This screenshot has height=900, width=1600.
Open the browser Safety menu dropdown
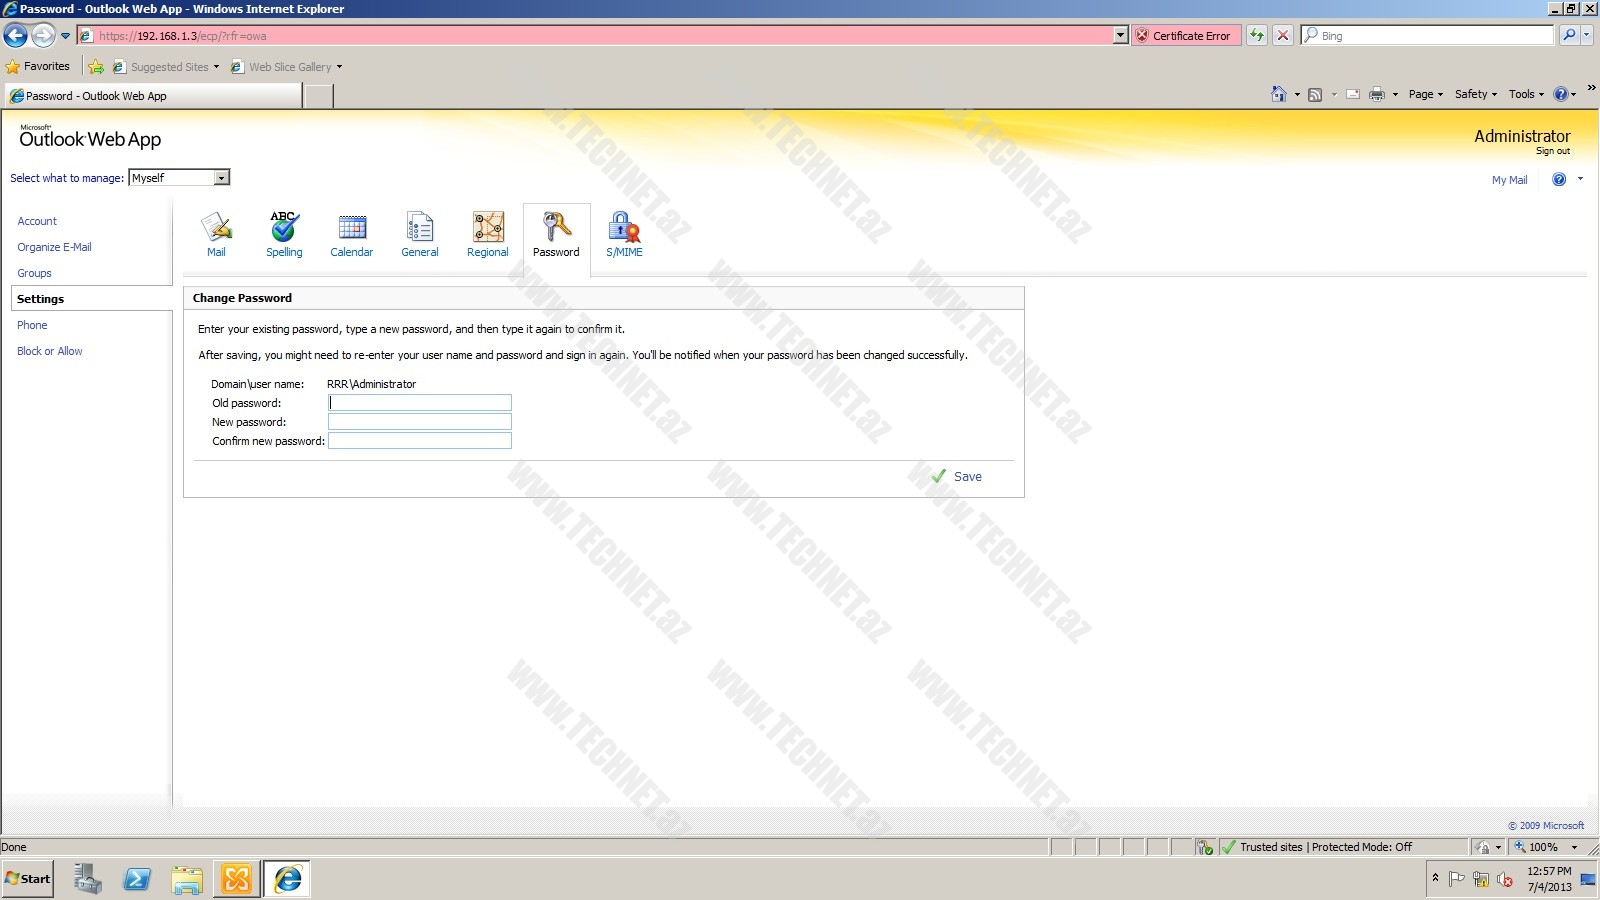pos(1475,94)
